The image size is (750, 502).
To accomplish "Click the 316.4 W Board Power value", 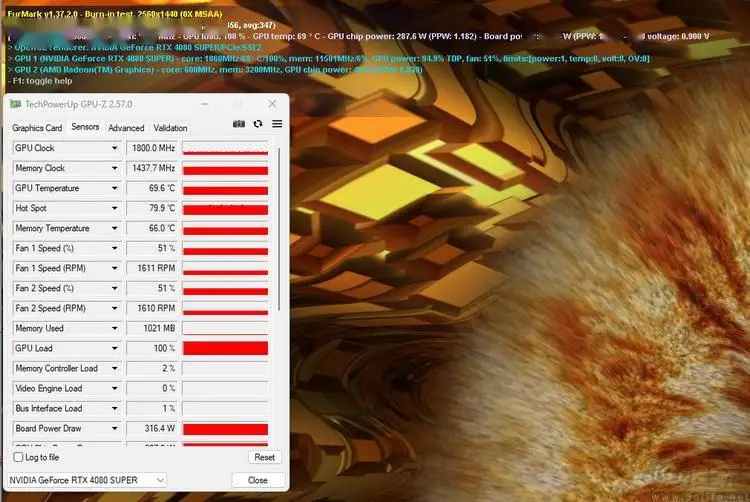I will 152,429.
